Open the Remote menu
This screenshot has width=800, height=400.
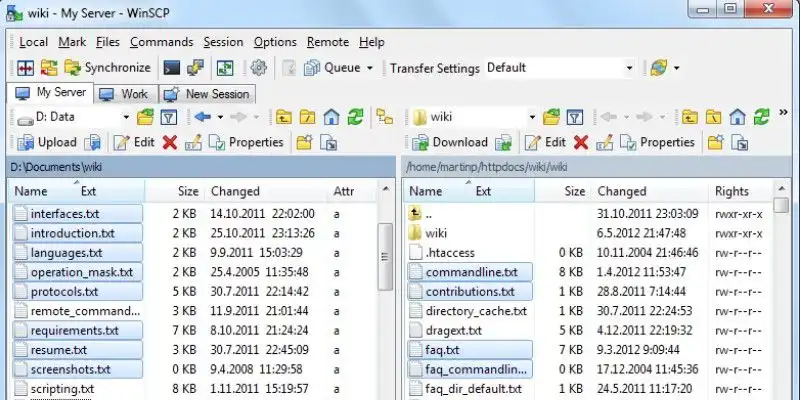tap(328, 42)
